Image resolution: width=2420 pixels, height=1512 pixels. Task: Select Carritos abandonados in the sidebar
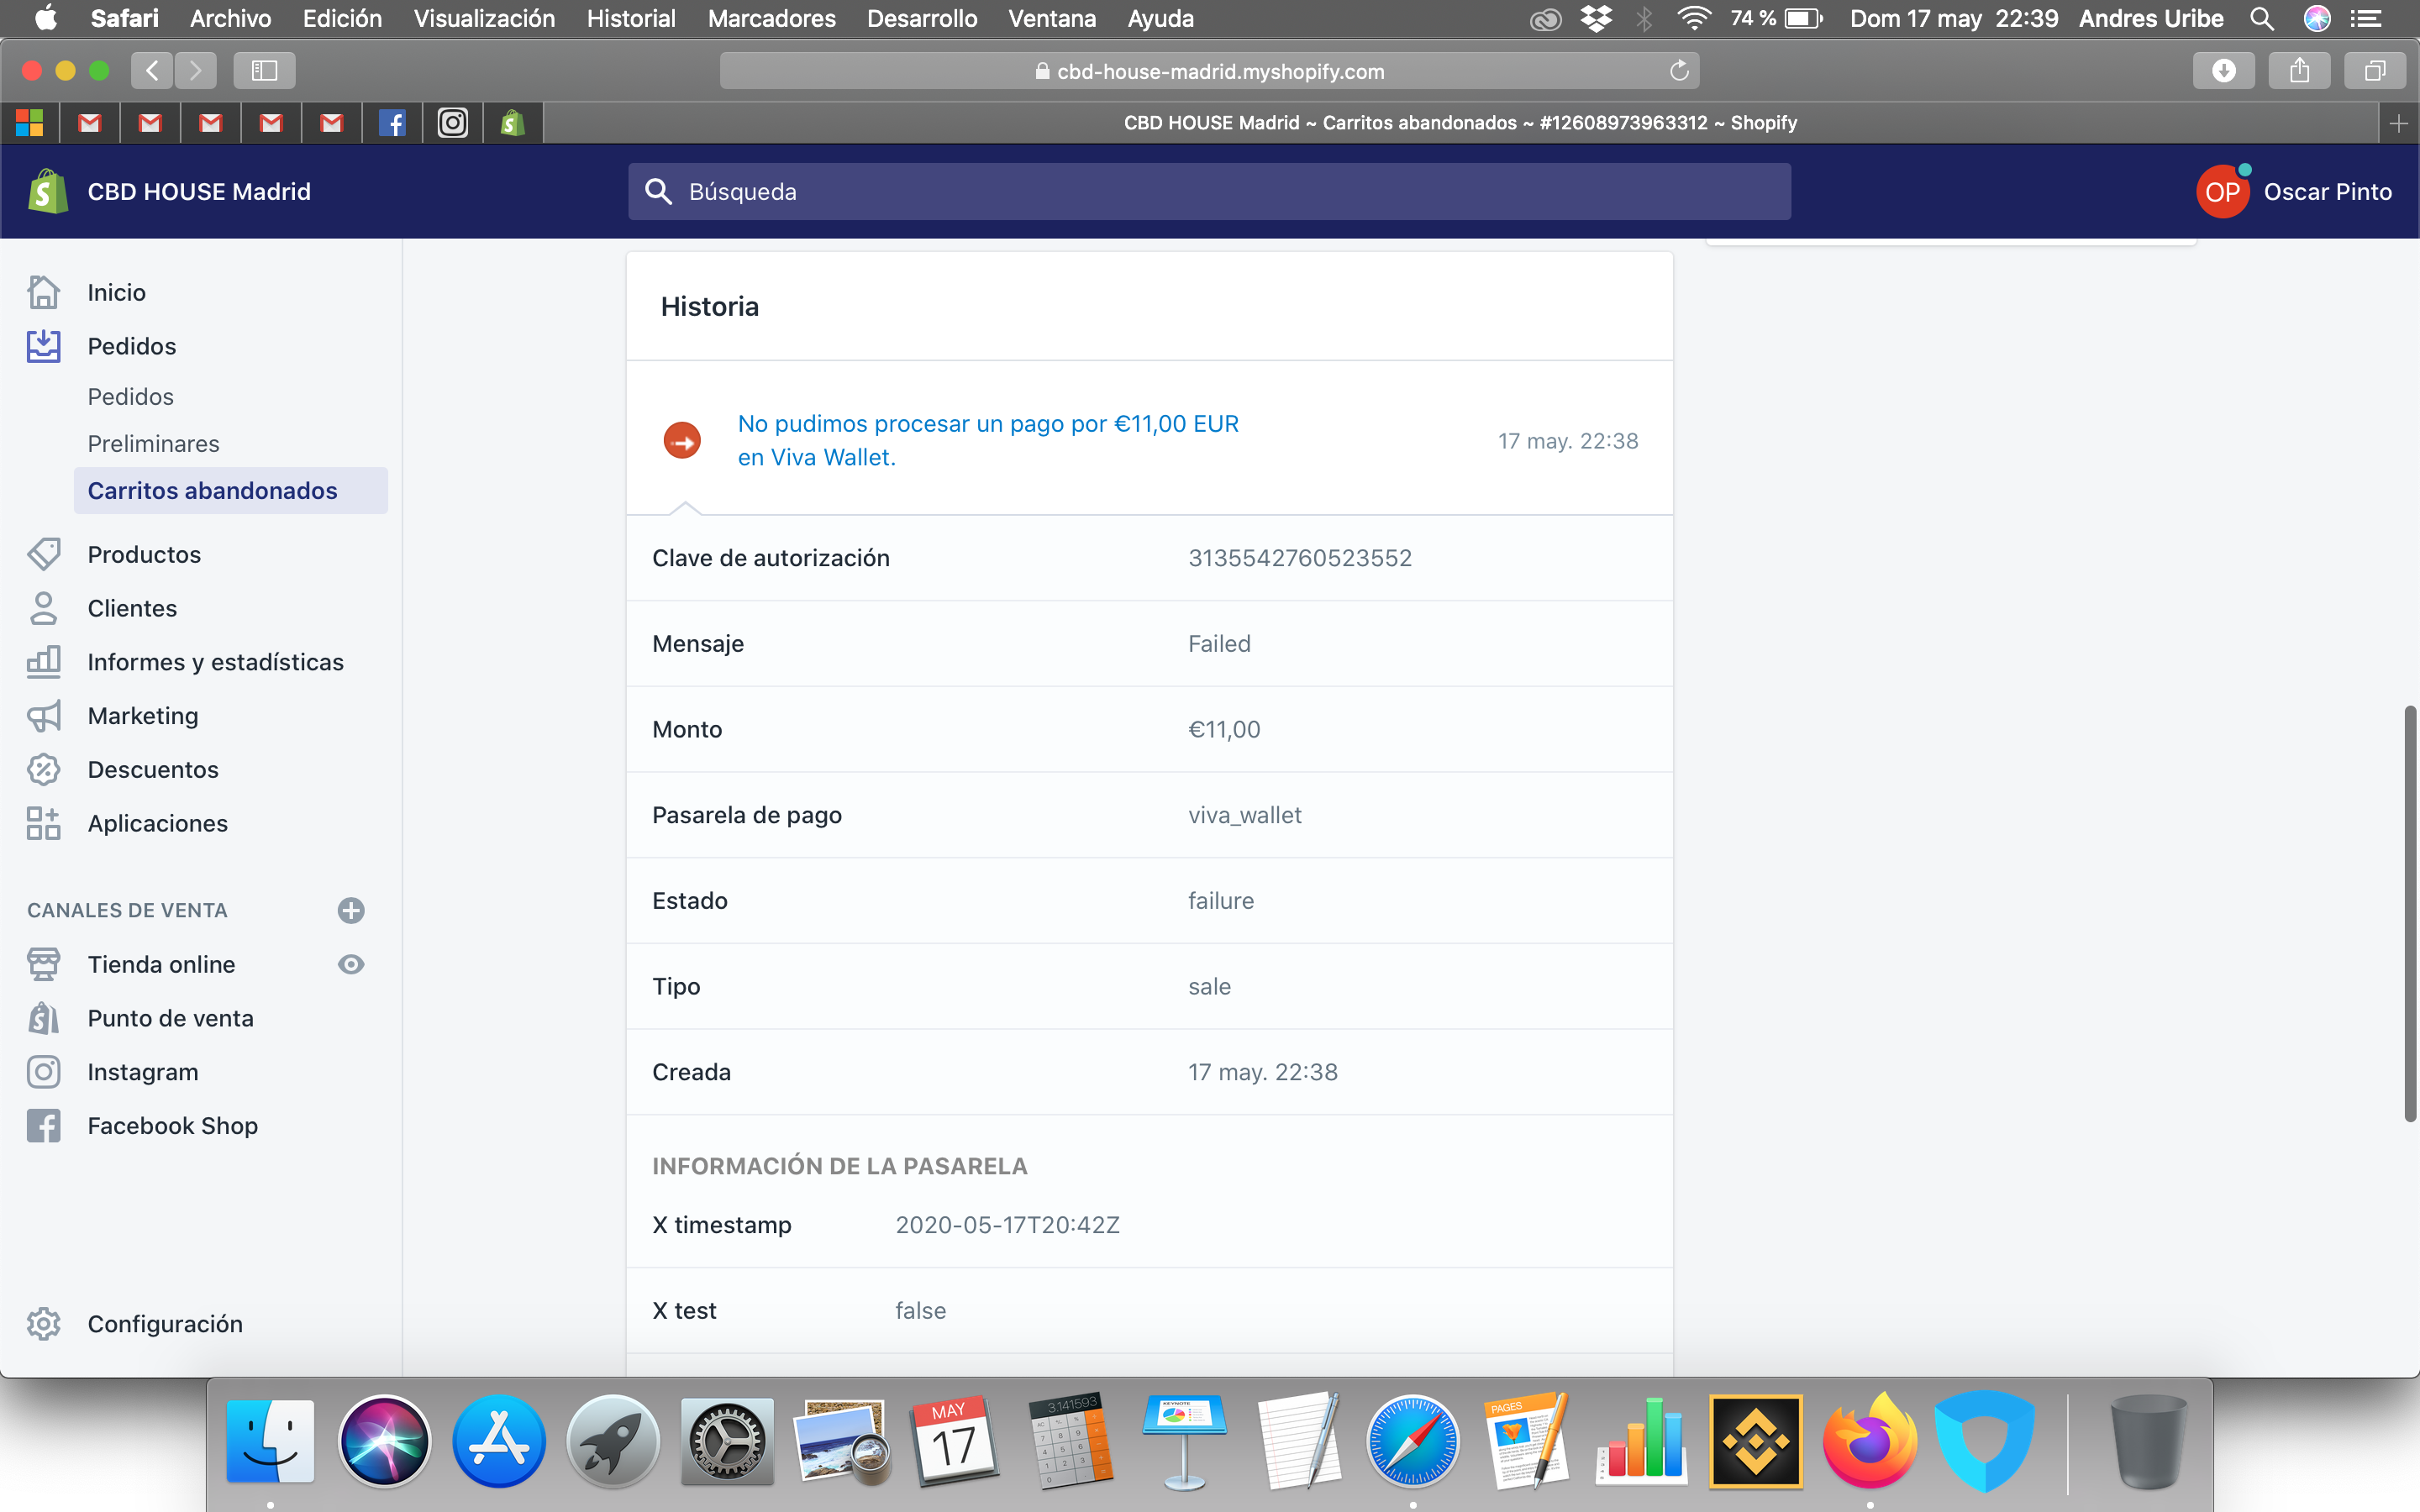212,490
